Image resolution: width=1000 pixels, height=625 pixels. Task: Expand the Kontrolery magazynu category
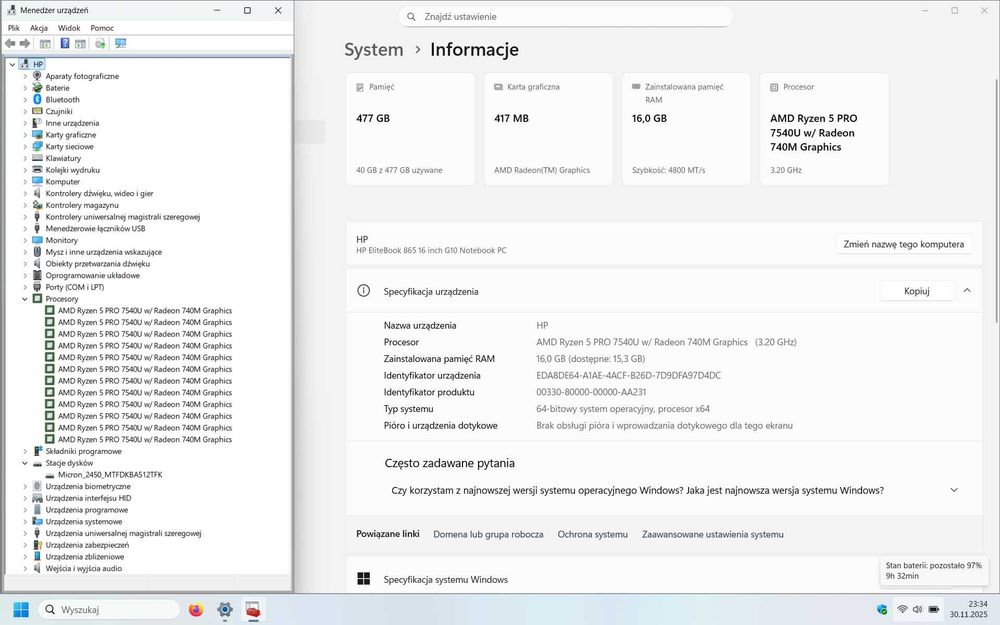25,205
